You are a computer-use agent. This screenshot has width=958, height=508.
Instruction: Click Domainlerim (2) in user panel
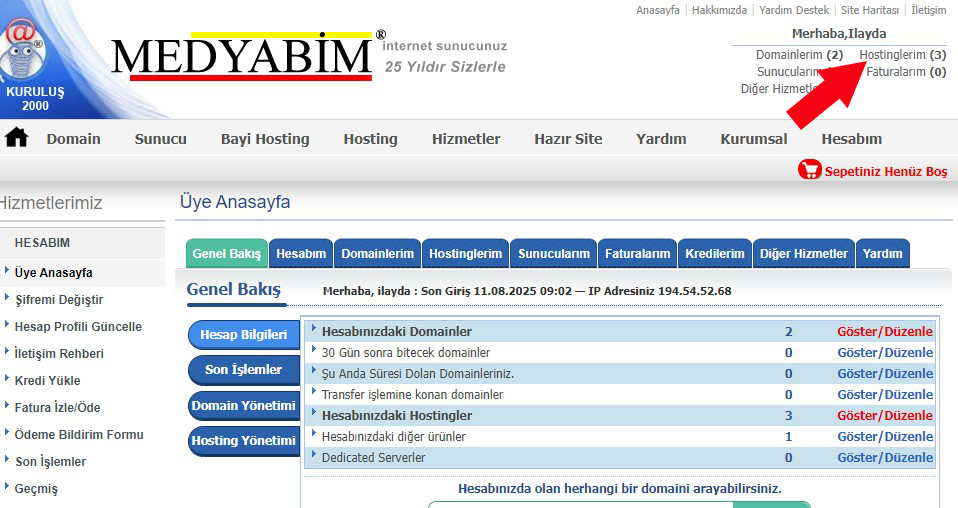click(799, 55)
